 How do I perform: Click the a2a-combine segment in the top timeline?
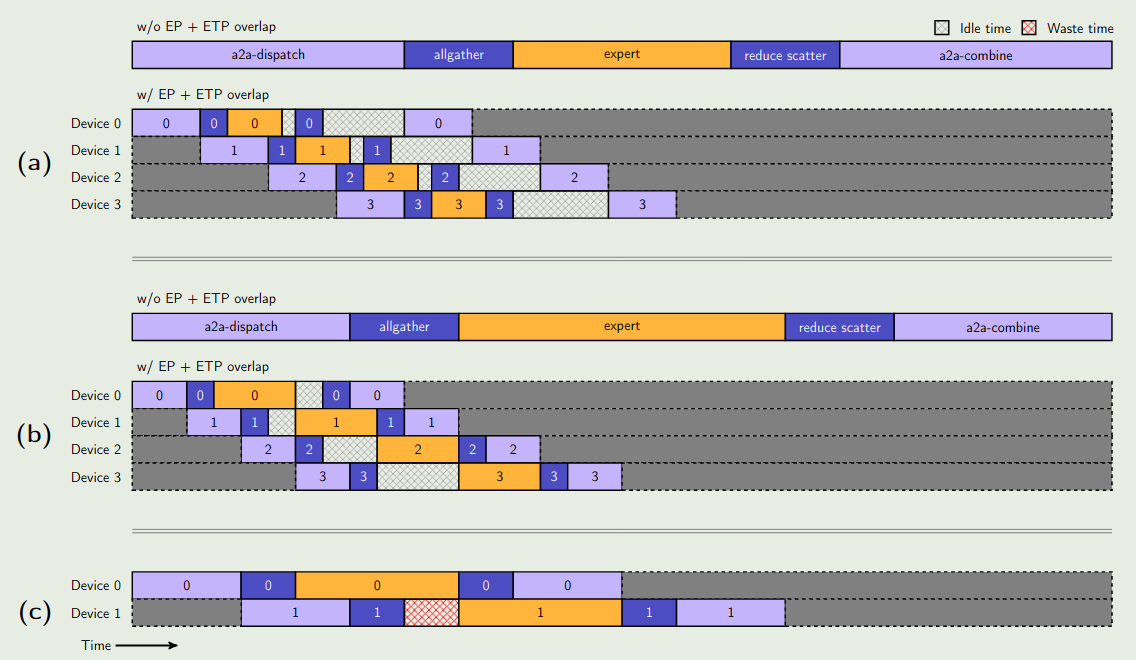pos(977,54)
